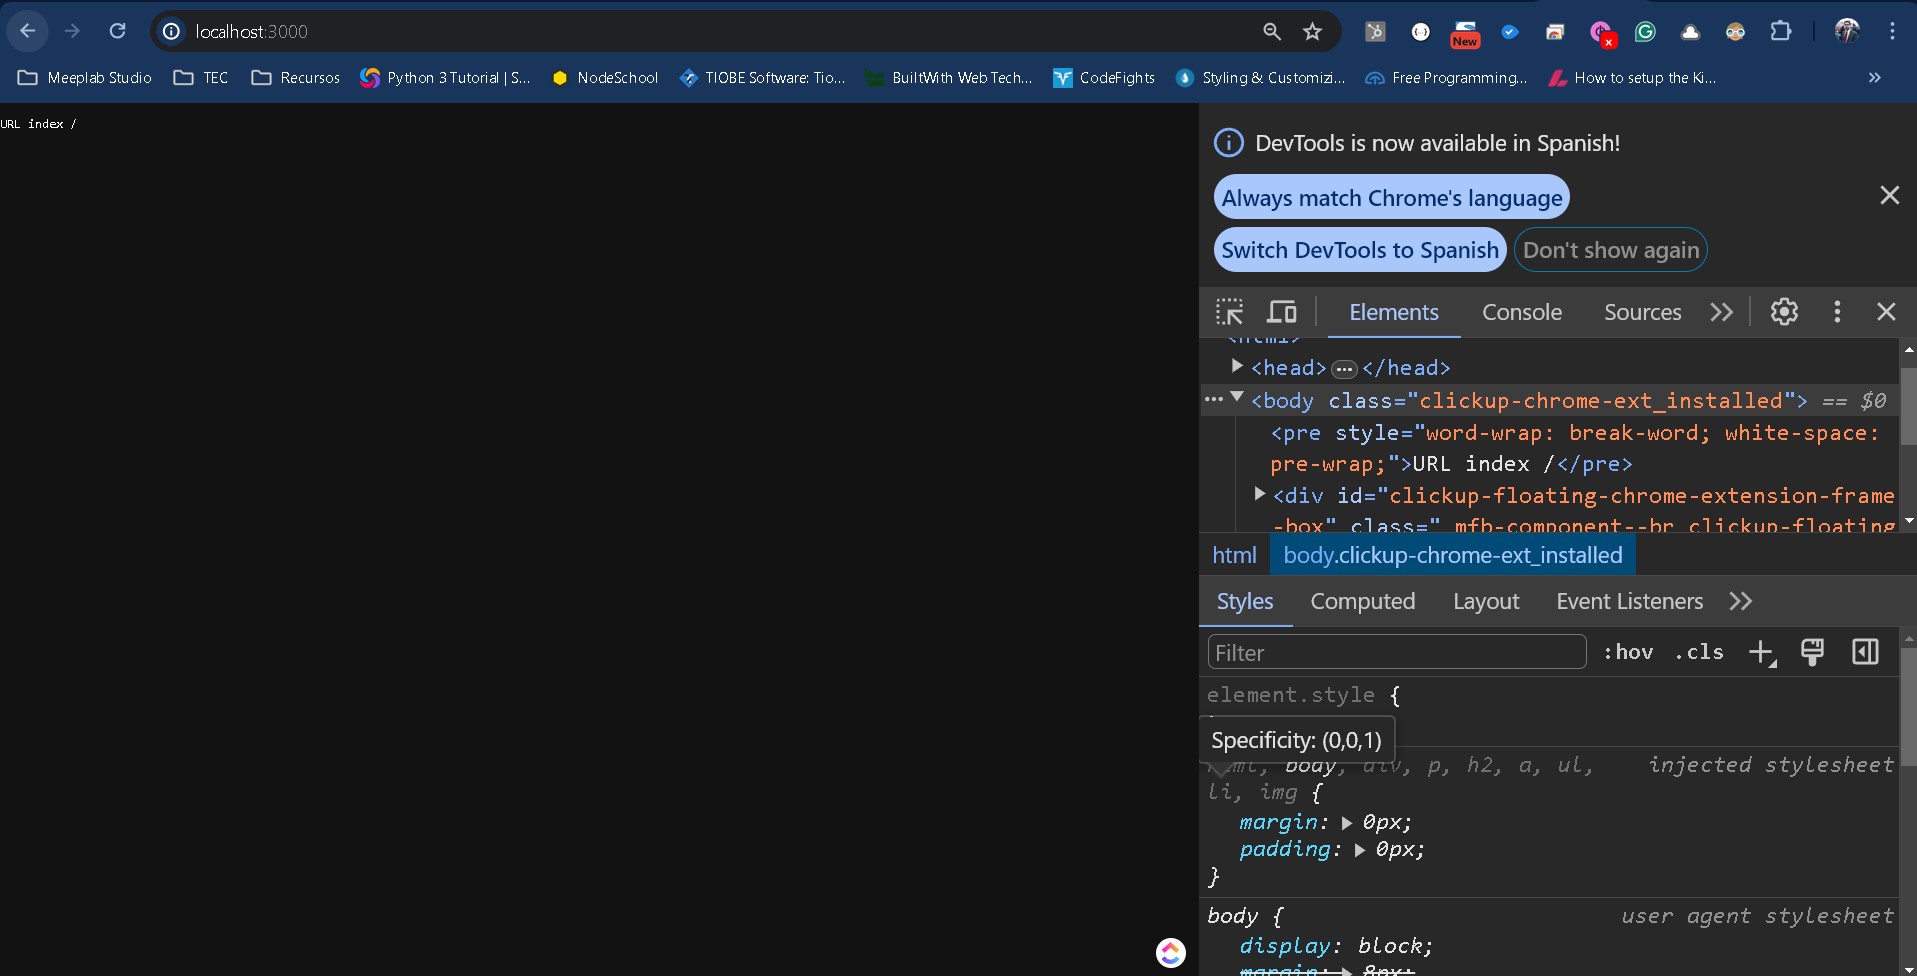
Task: Click the new style rule plus icon
Action: tap(1760, 653)
